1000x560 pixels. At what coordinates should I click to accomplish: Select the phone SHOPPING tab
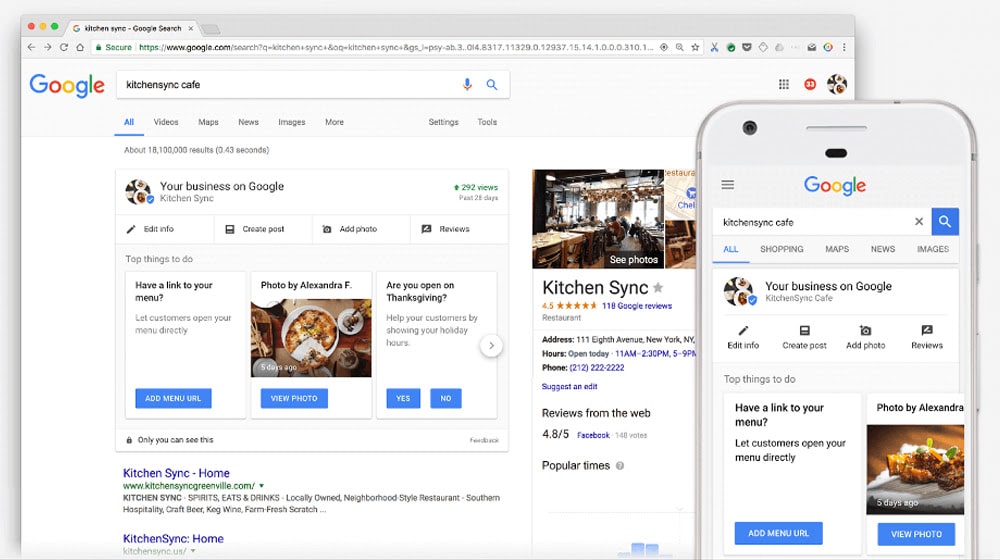pos(782,249)
